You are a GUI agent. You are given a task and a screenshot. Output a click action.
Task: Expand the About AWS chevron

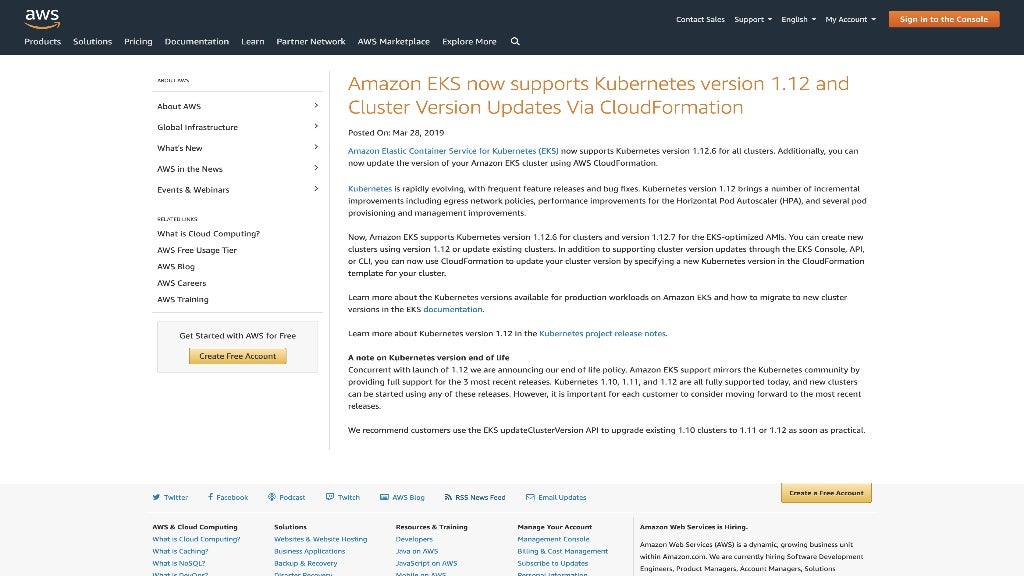(316, 105)
